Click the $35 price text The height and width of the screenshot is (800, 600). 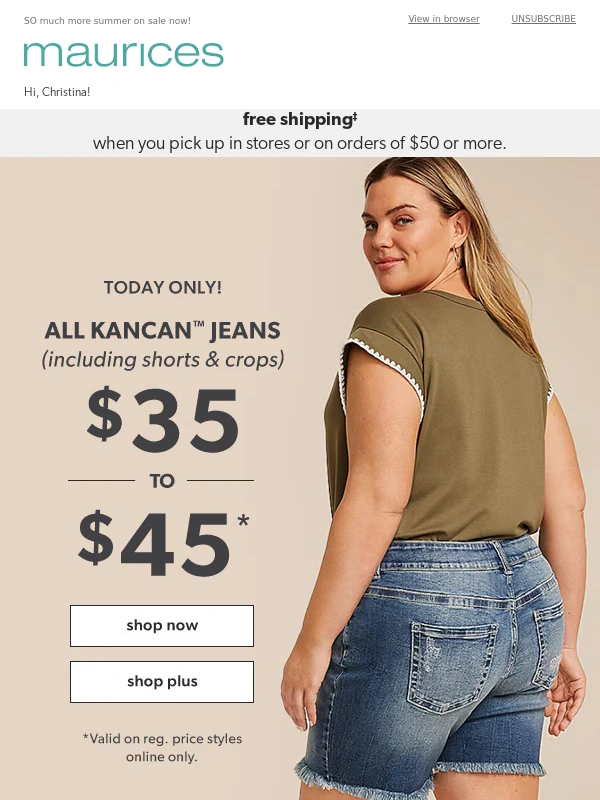point(162,420)
